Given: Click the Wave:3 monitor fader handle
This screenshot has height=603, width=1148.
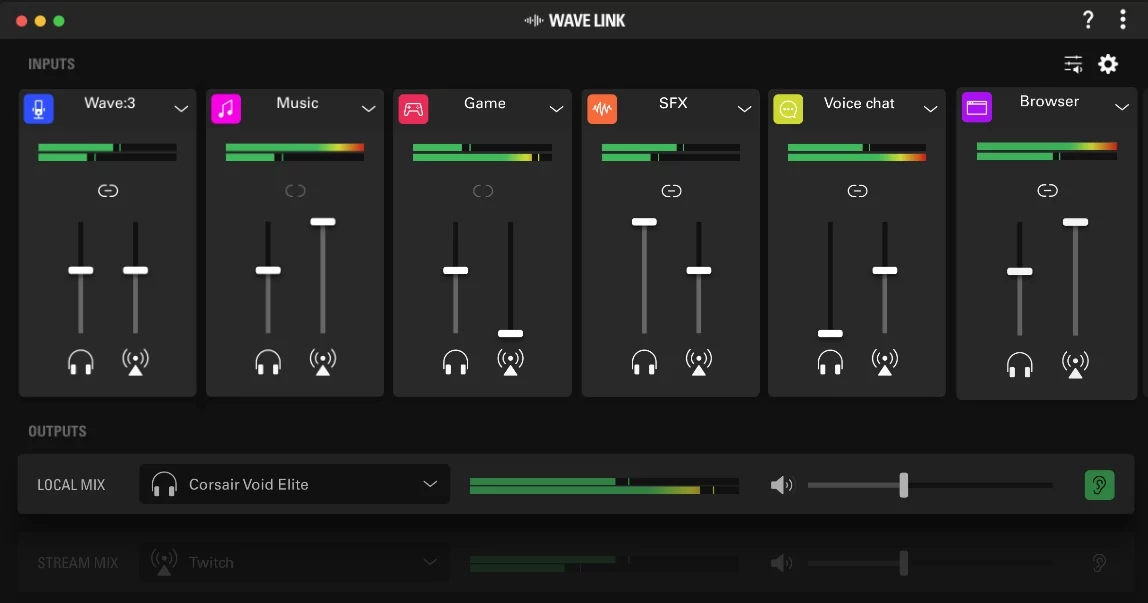Looking at the screenshot, I should 81,271.
